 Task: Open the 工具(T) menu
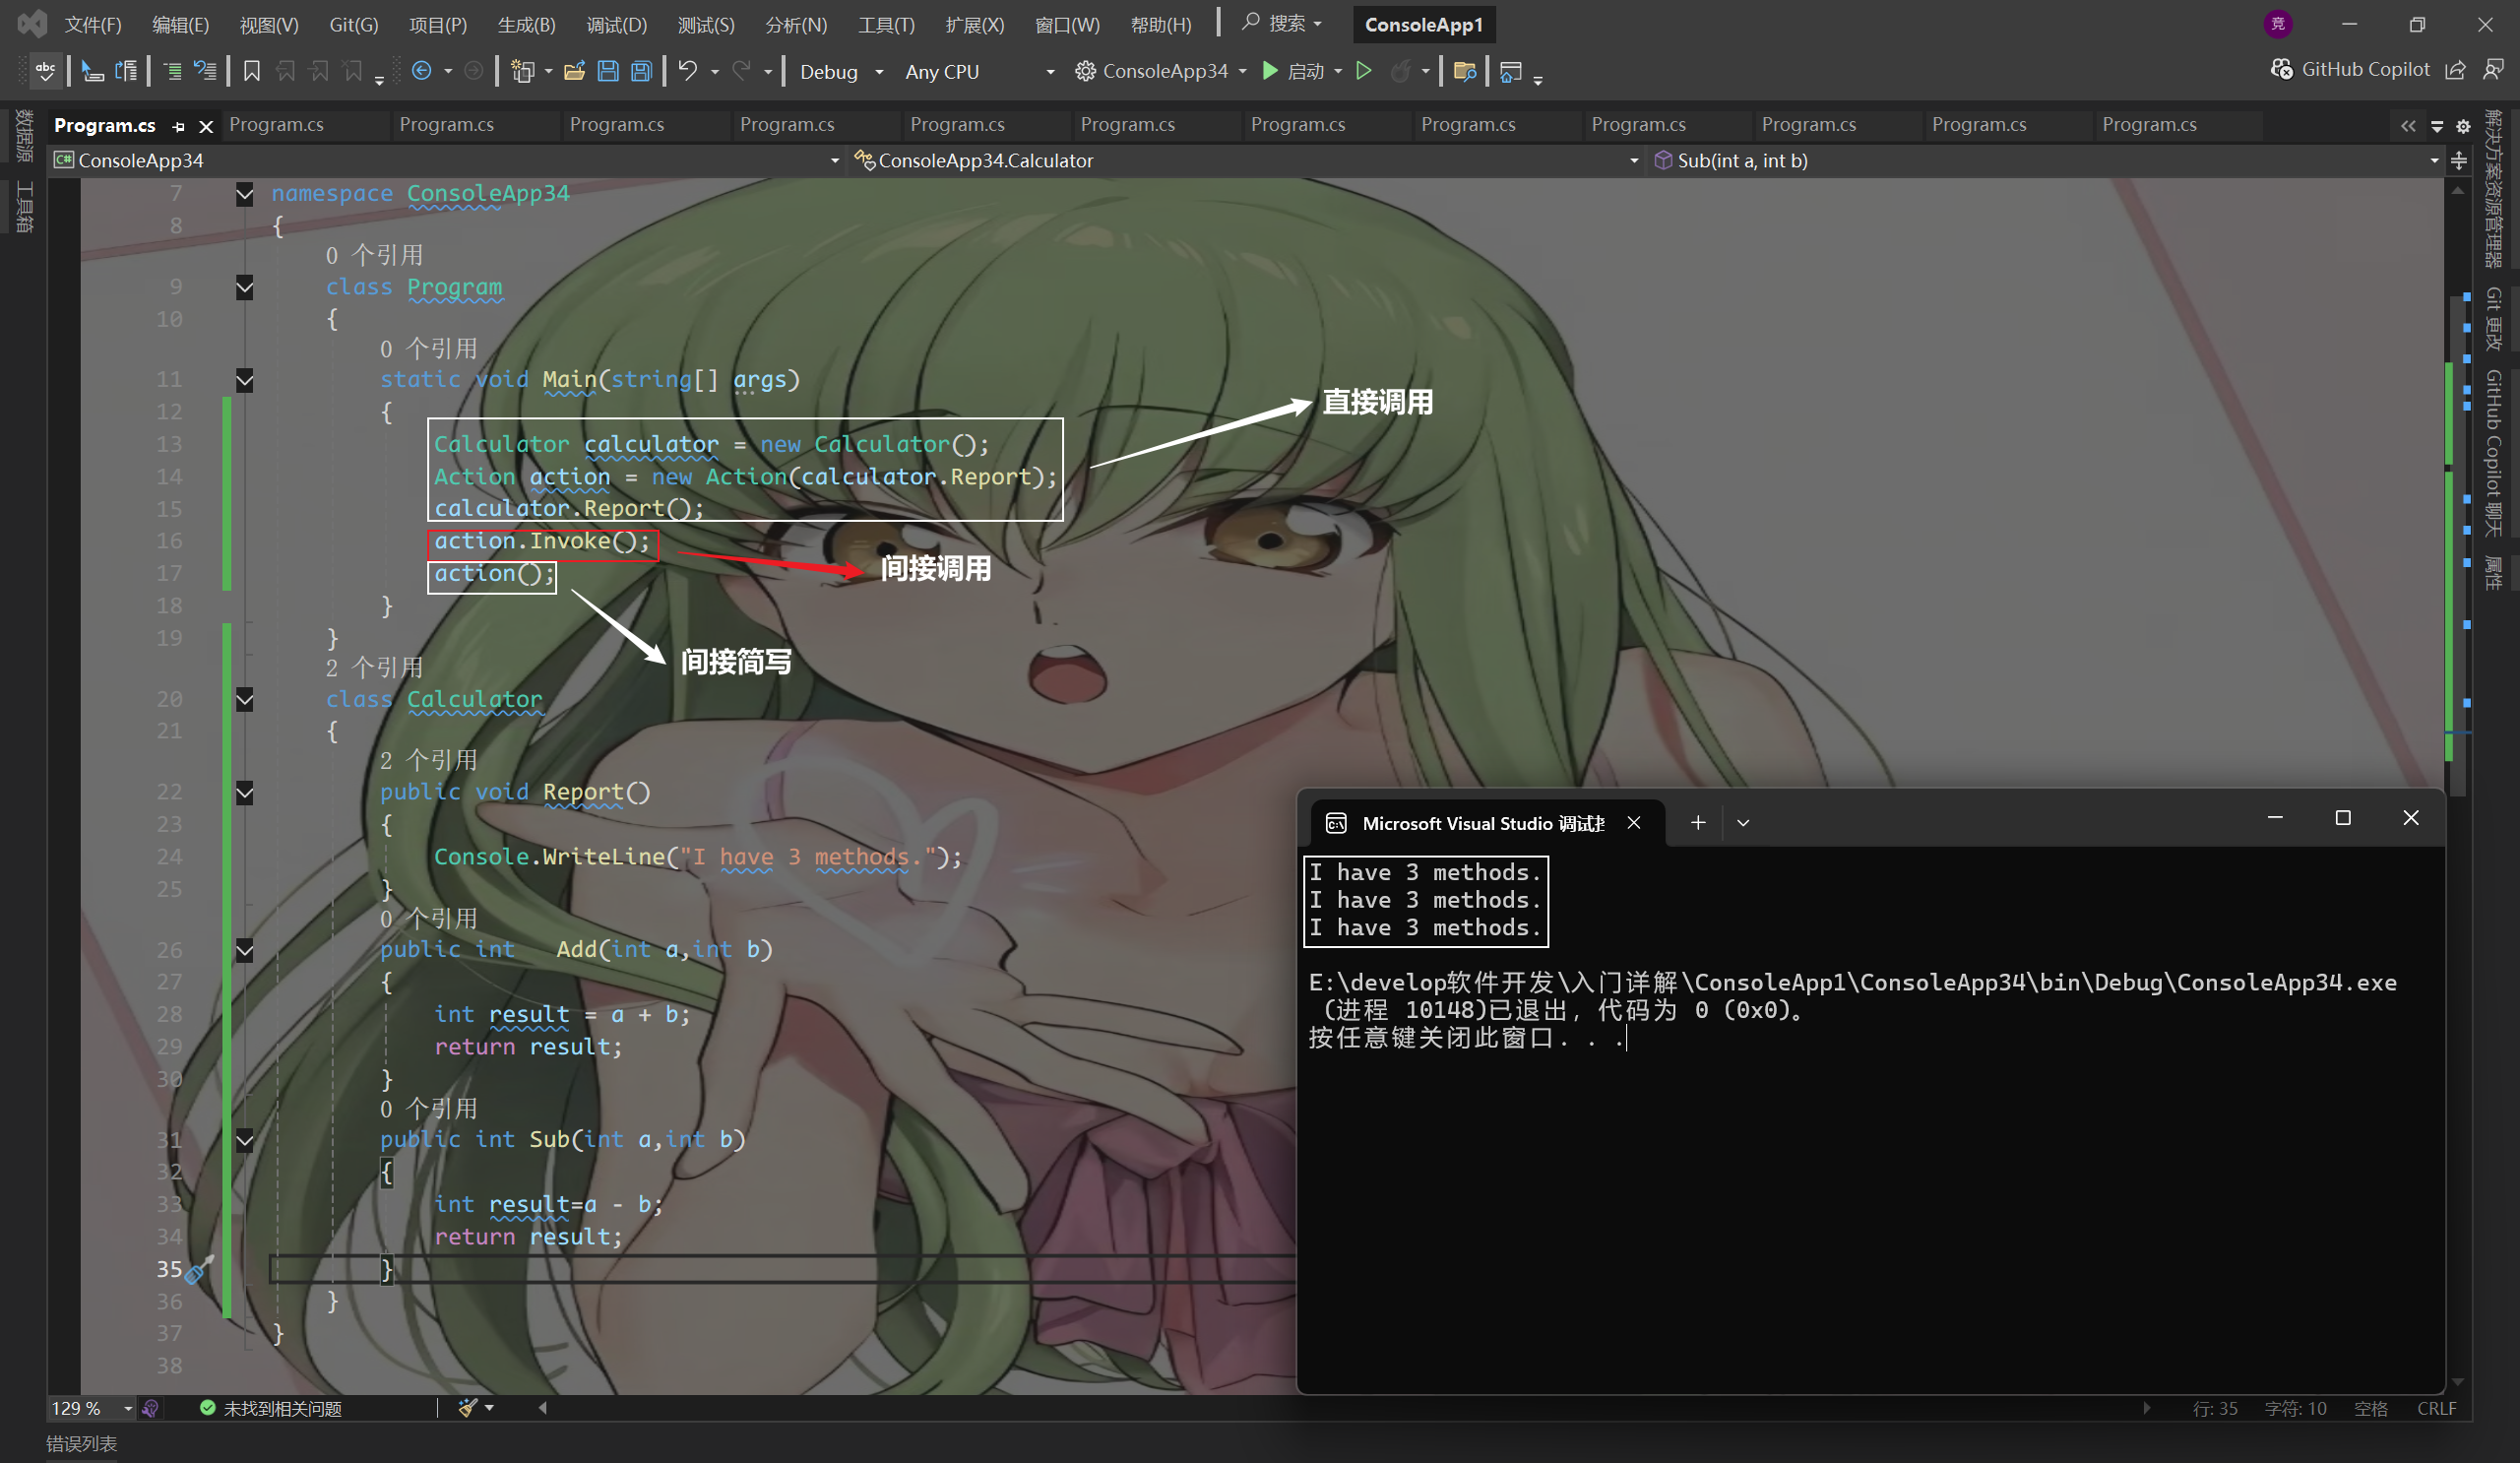[886, 24]
